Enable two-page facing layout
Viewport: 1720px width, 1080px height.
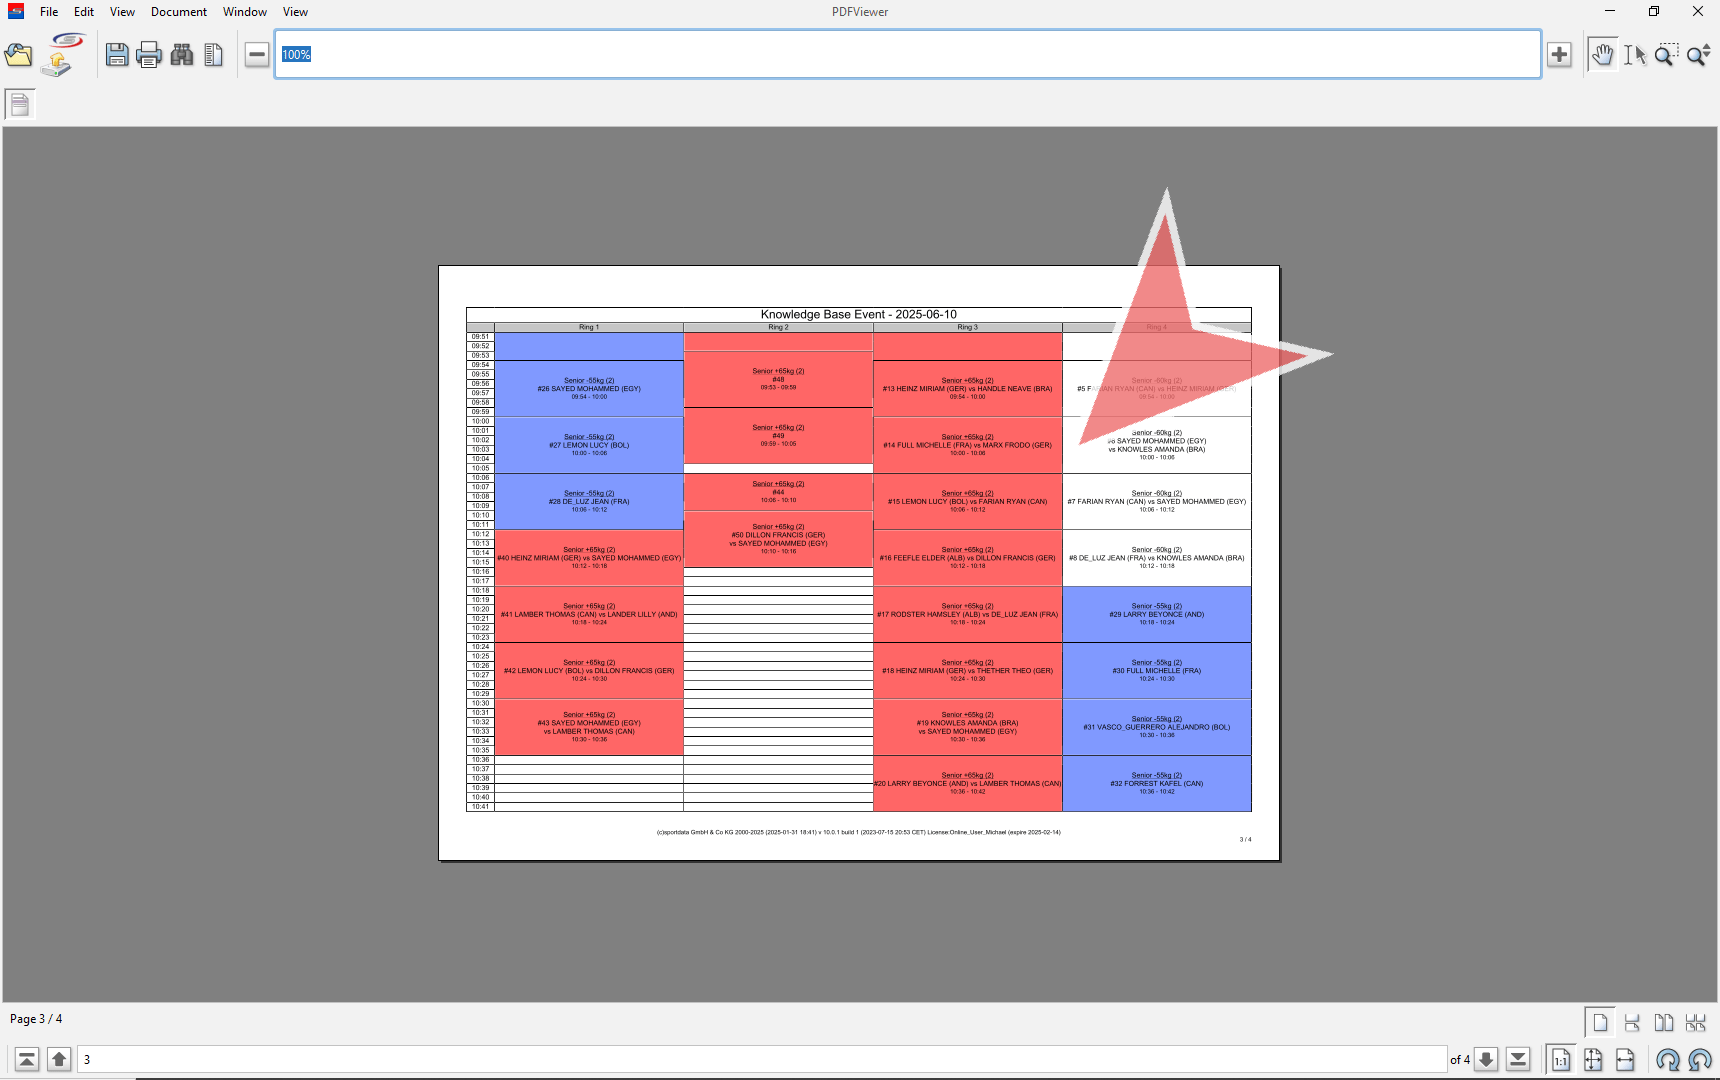pyautogui.click(x=1664, y=1023)
